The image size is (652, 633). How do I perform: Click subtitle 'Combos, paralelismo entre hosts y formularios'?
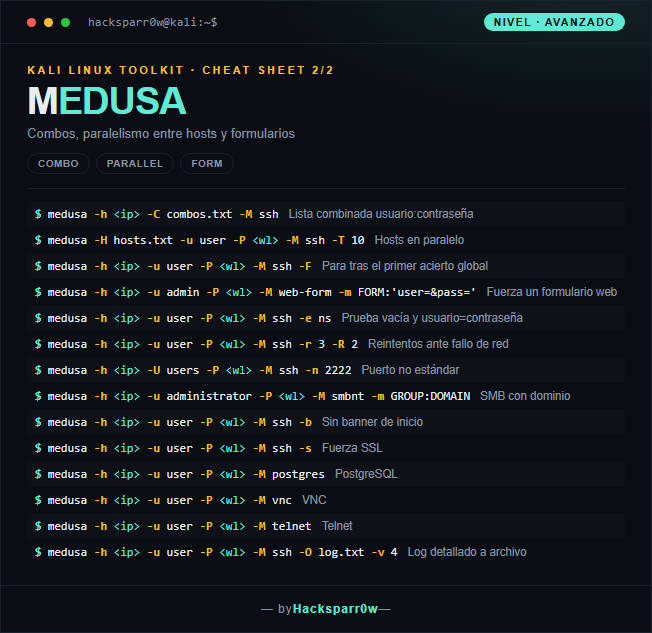click(161, 134)
